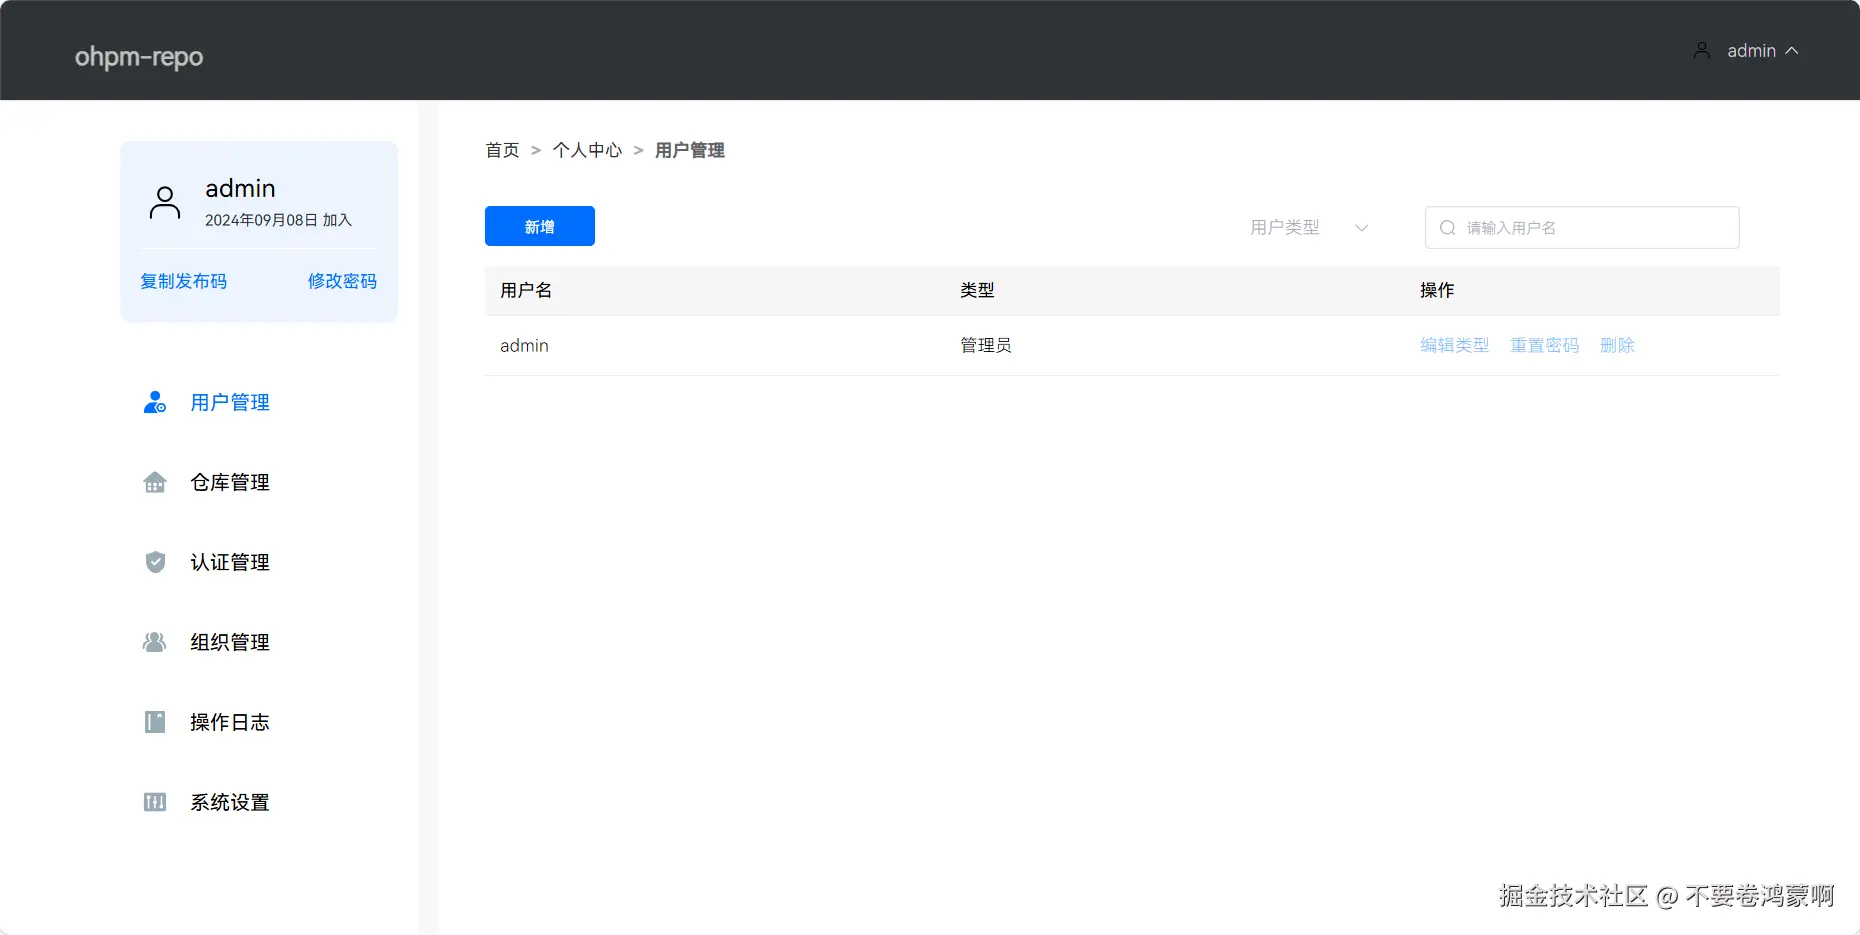This screenshot has height=935, width=1860.
Task: Click 删除 for the admin row
Action: (x=1617, y=345)
